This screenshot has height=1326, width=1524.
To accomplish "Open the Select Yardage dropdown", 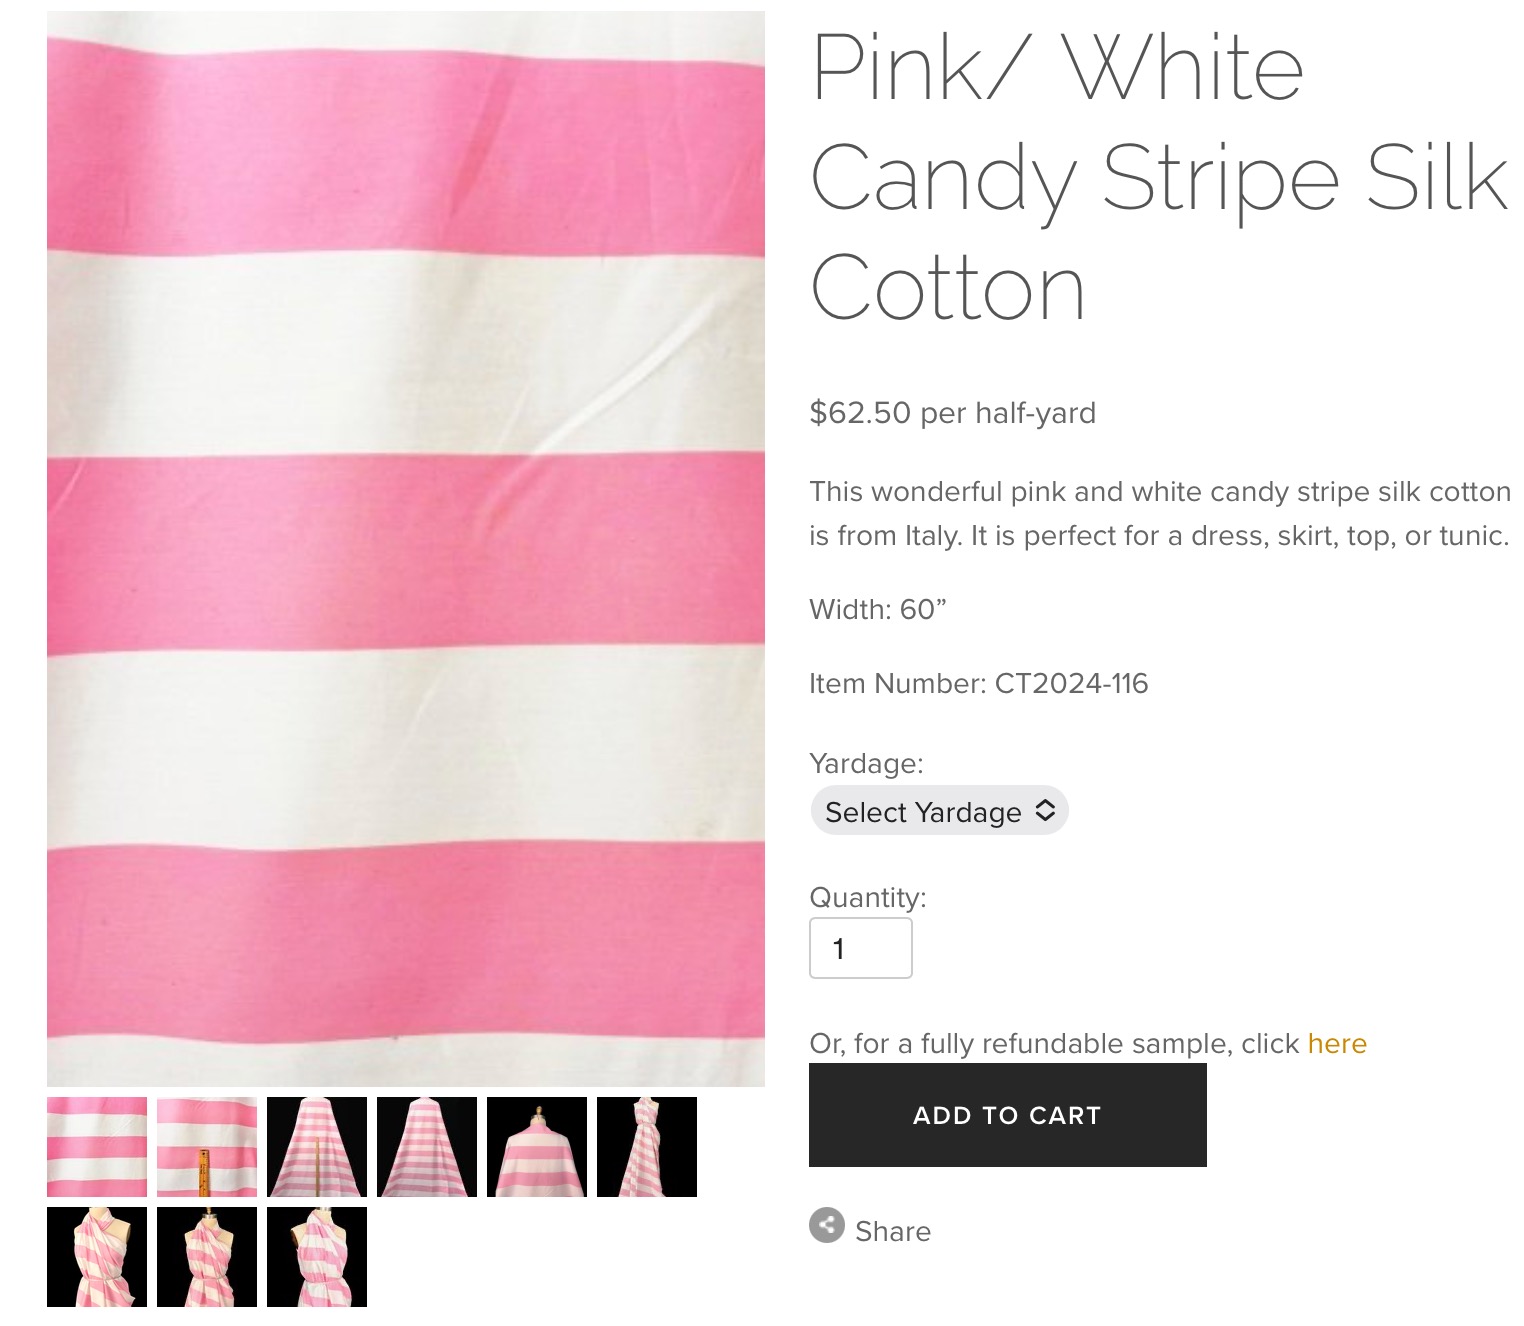I will pos(939,811).
